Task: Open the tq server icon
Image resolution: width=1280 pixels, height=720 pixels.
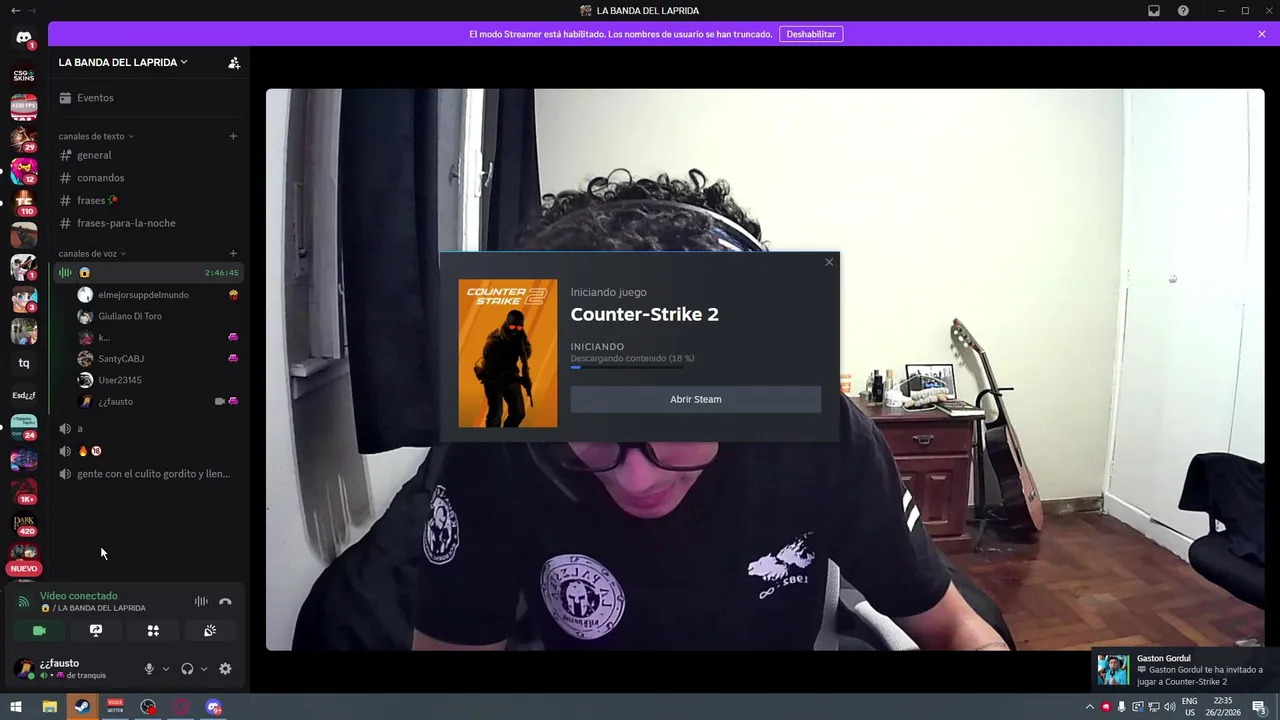Action: coord(24,363)
